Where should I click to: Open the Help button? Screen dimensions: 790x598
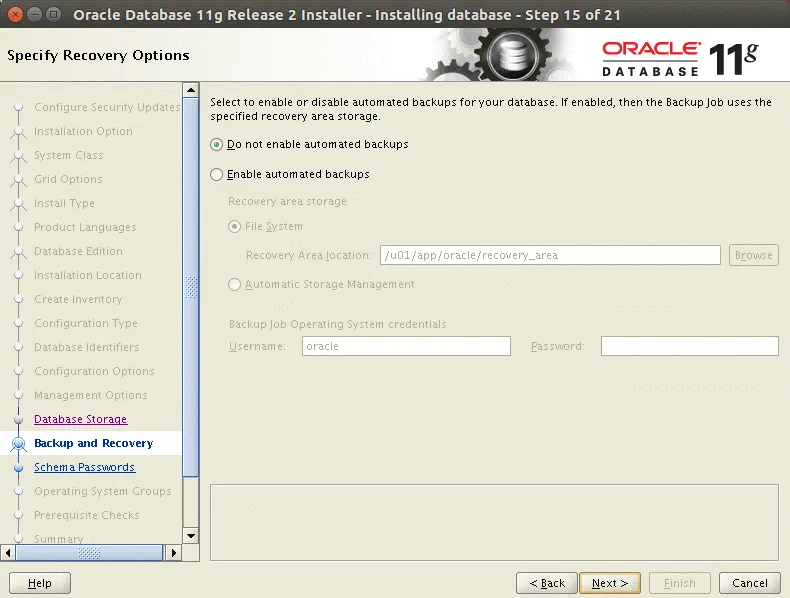(x=40, y=583)
